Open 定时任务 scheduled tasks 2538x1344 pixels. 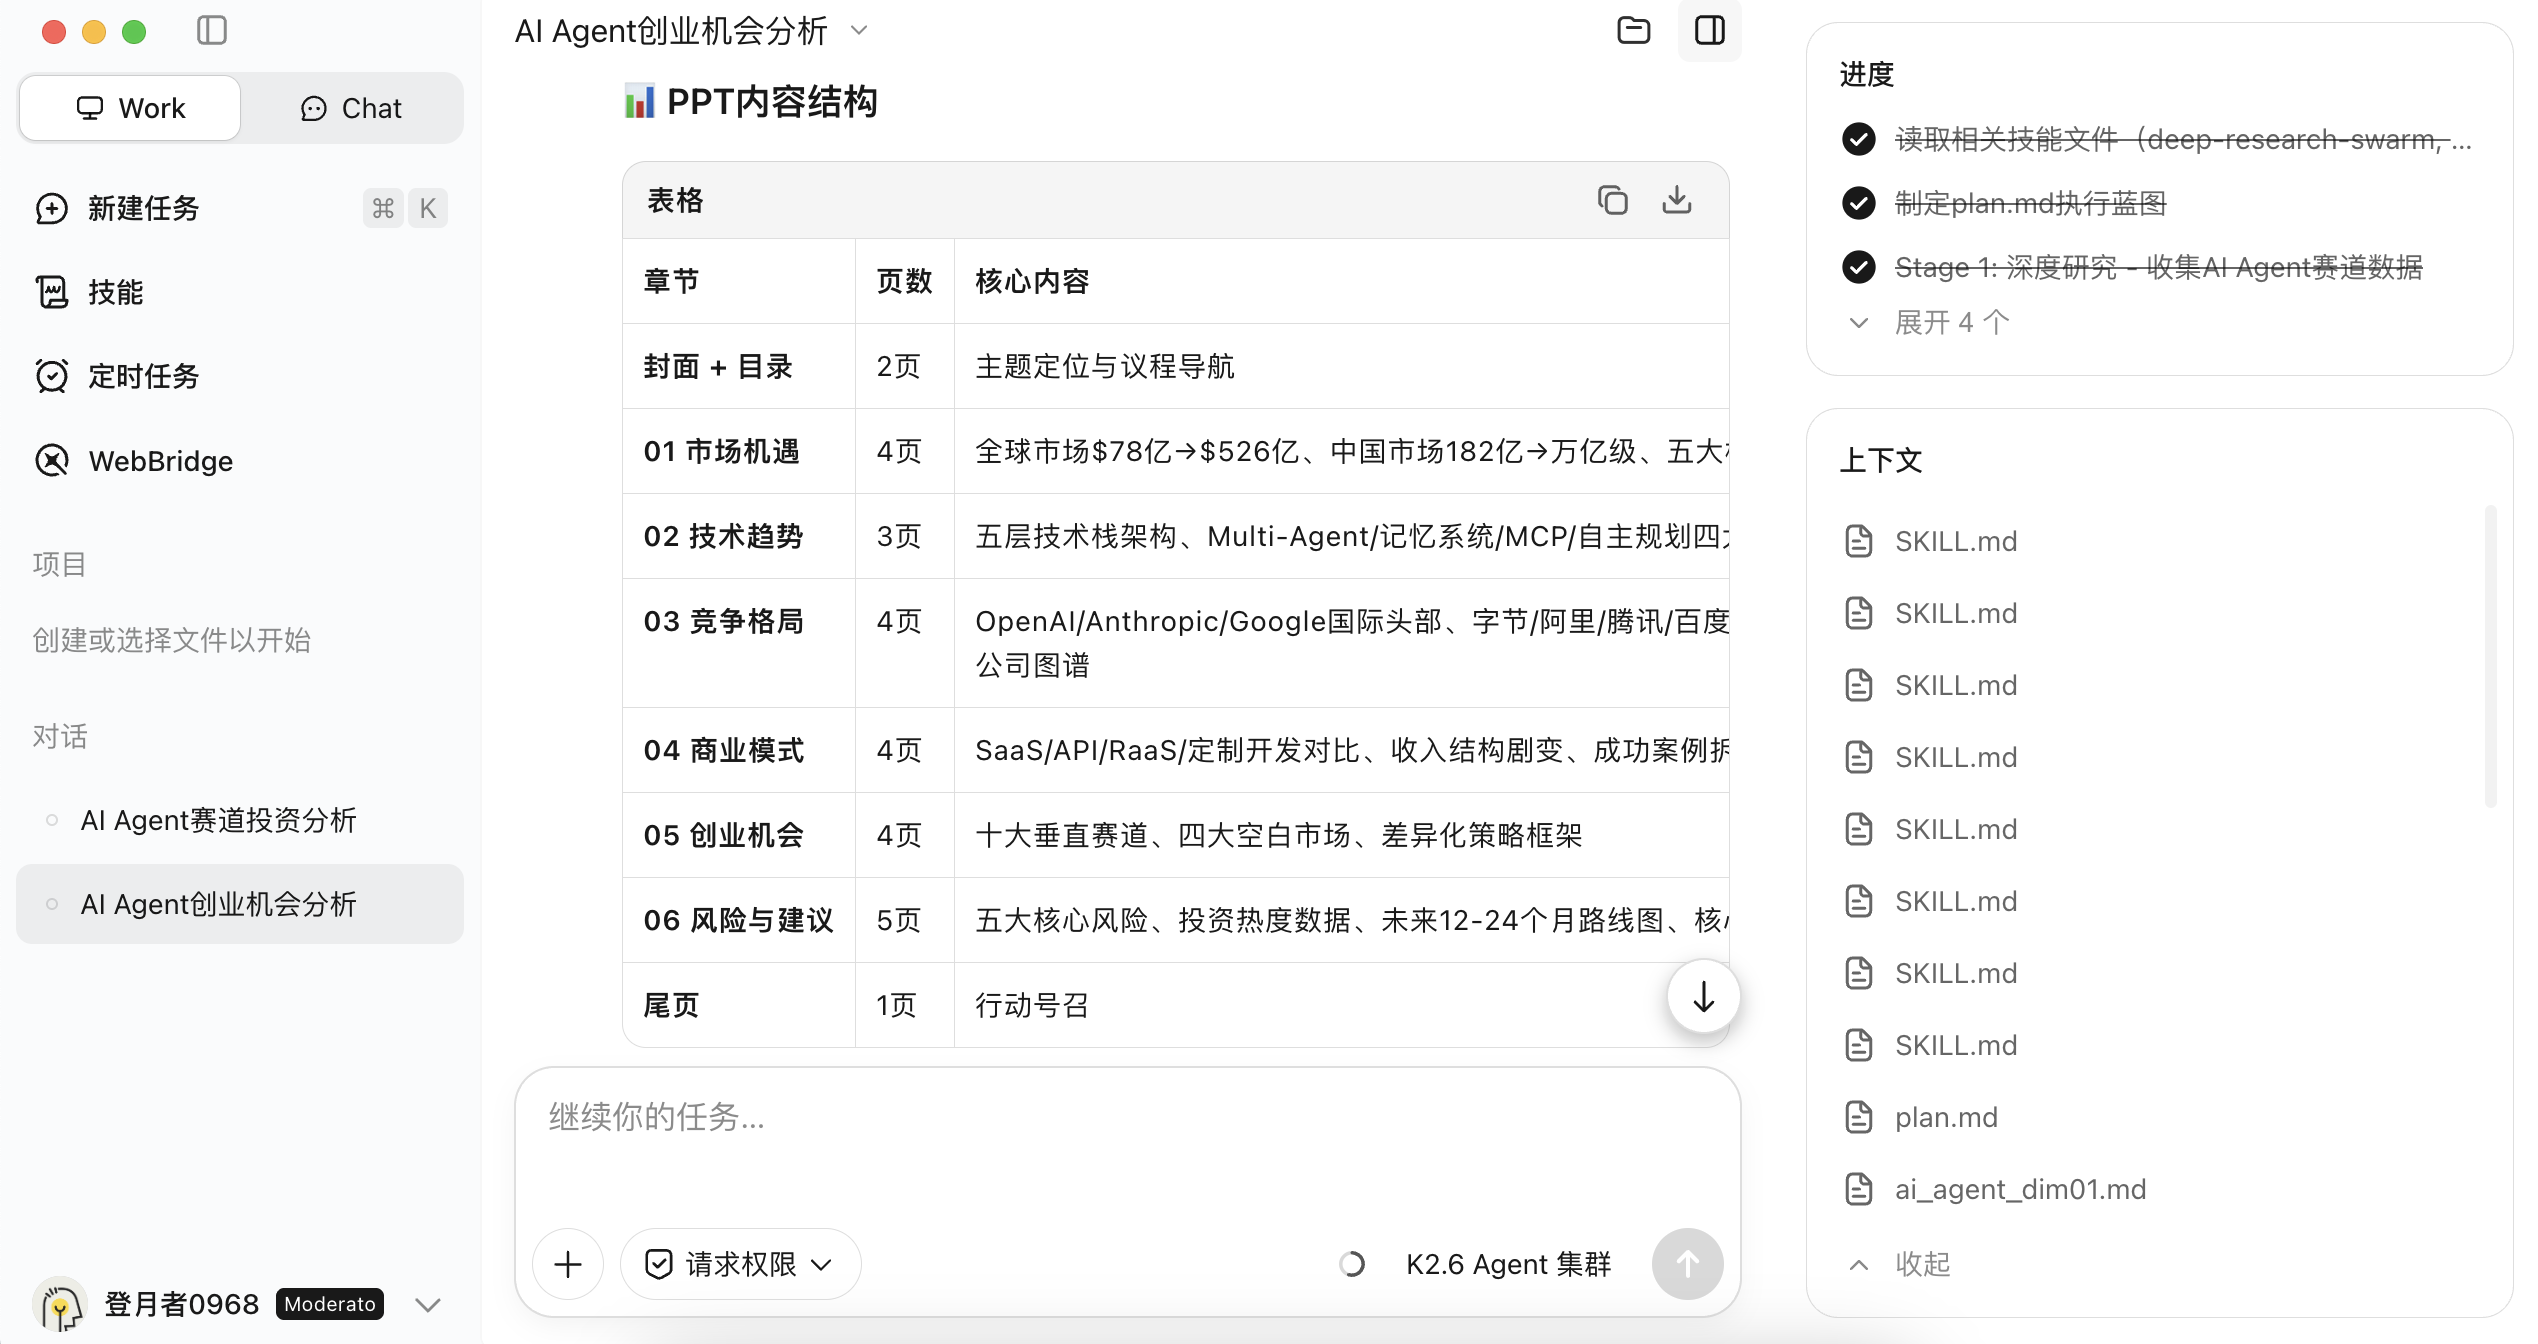(240, 376)
